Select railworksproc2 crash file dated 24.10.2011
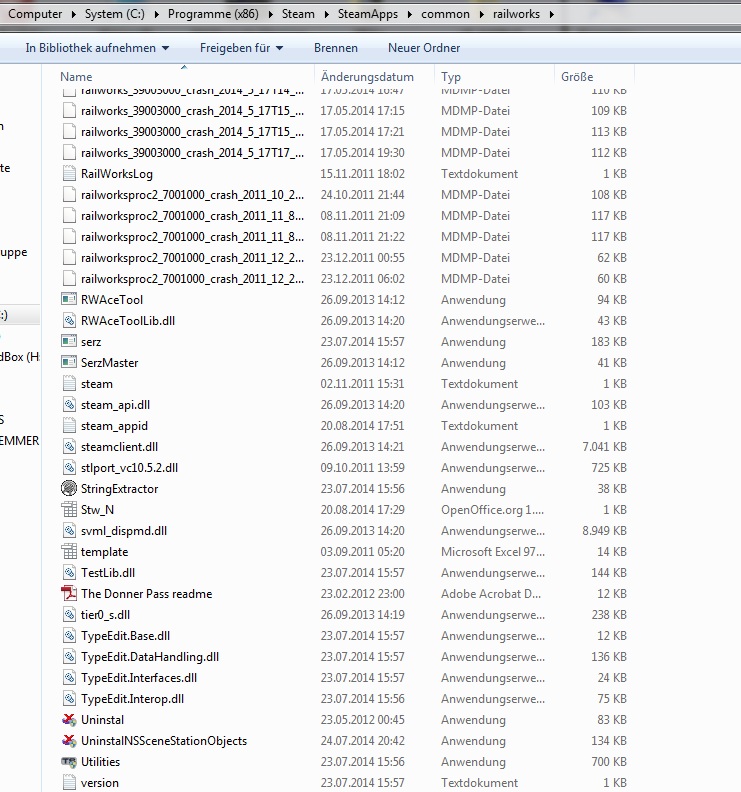The height and width of the screenshot is (792, 741). (192, 195)
